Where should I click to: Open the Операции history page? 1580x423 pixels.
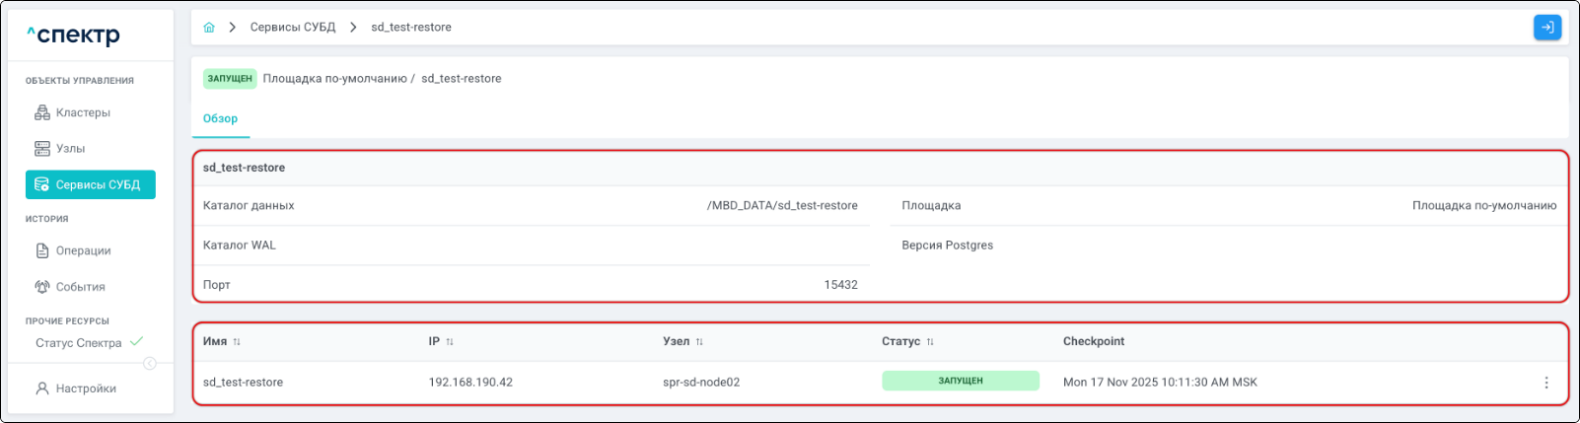[x=82, y=251]
